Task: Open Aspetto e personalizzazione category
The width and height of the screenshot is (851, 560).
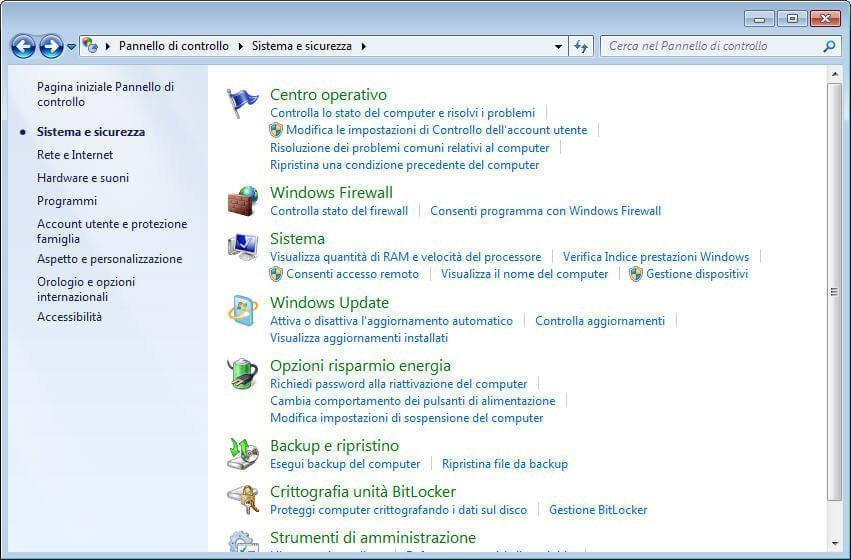Action: pyautogui.click(x=109, y=259)
